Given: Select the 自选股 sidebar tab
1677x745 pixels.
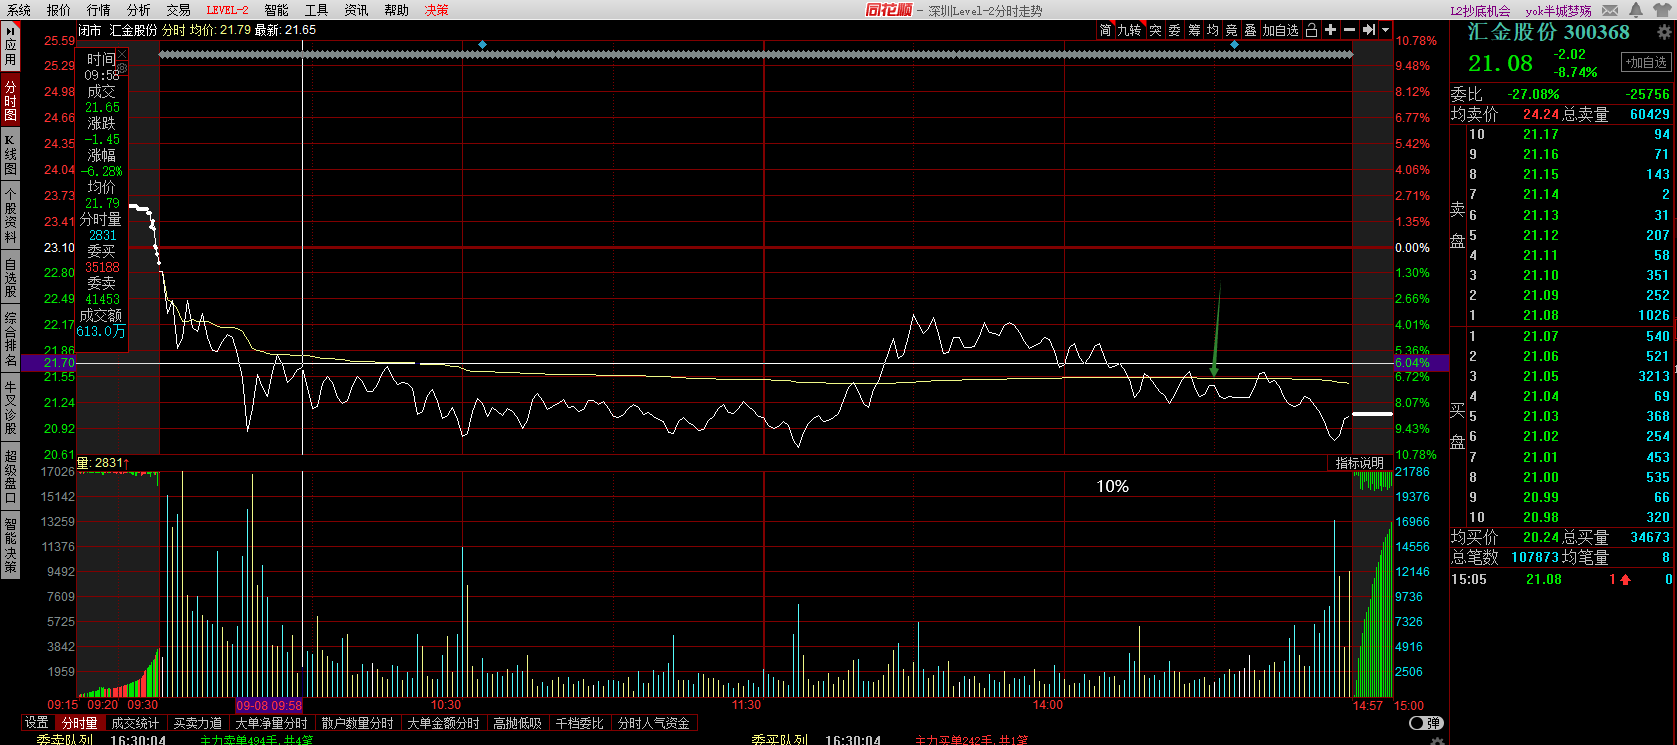Looking at the screenshot, I should coord(10,278).
